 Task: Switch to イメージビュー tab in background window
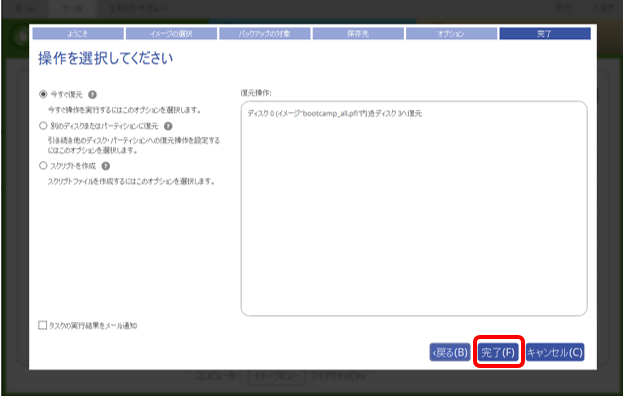click(x=277, y=376)
